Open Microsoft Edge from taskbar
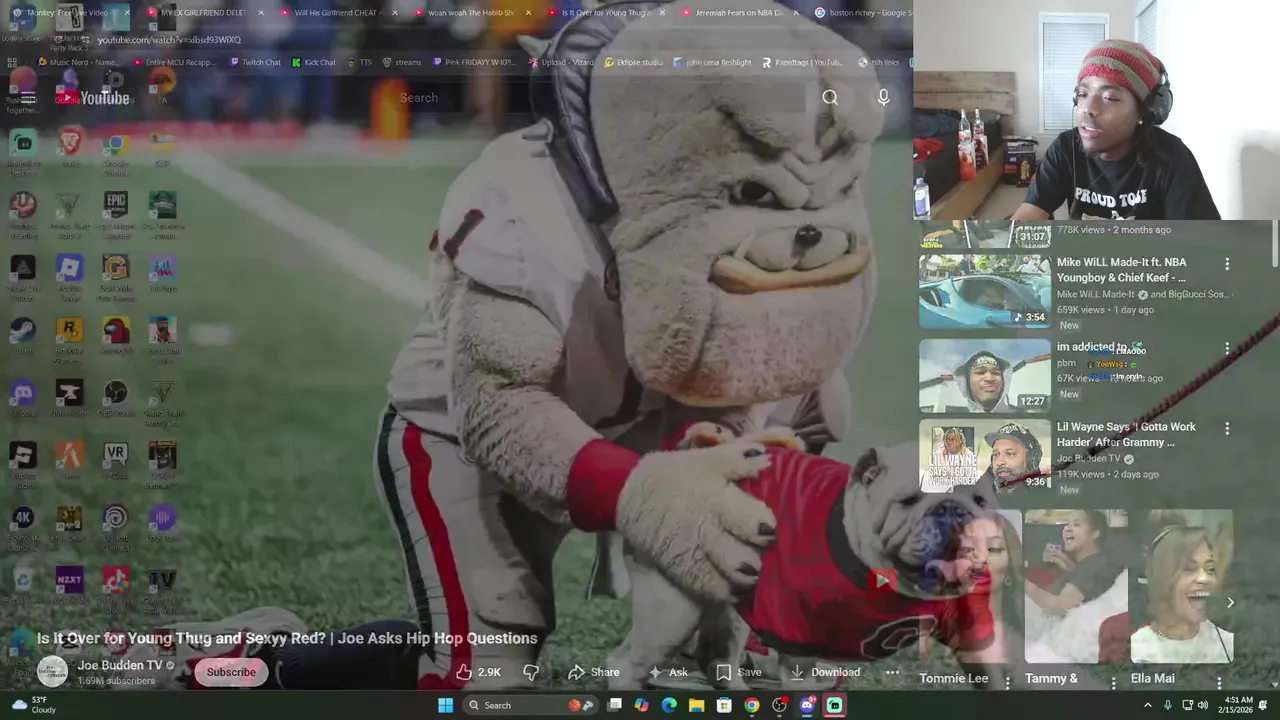 pyautogui.click(x=669, y=705)
